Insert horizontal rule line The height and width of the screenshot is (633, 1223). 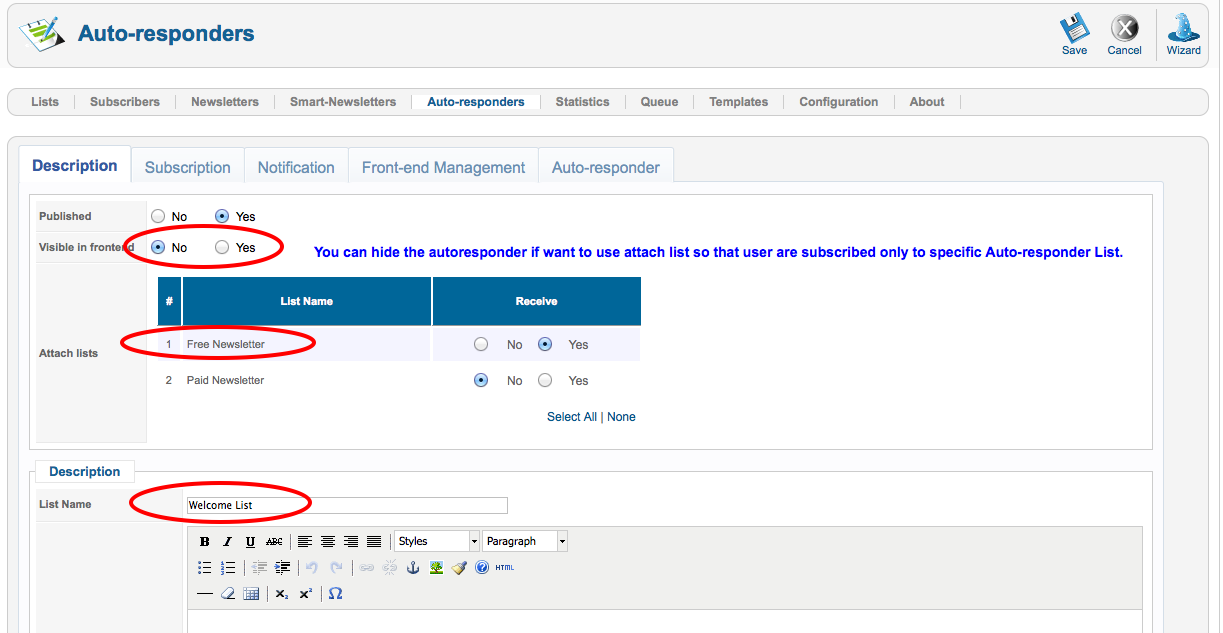[204, 593]
